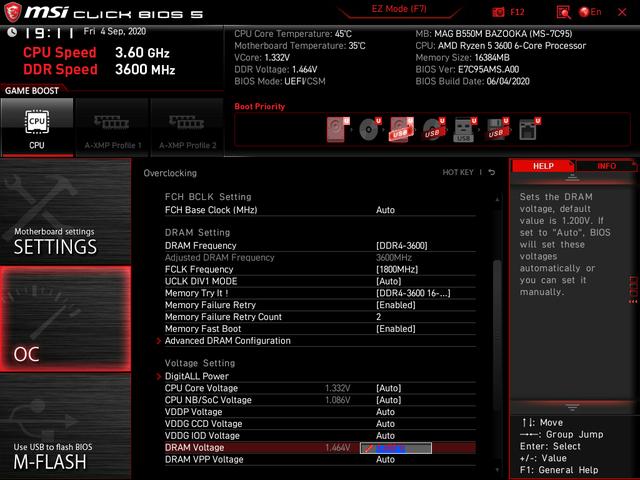Image resolution: width=640 pixels, height=480 pixels.
Task: Open the OC overclocking section
Action: click(x=65, y=319)
